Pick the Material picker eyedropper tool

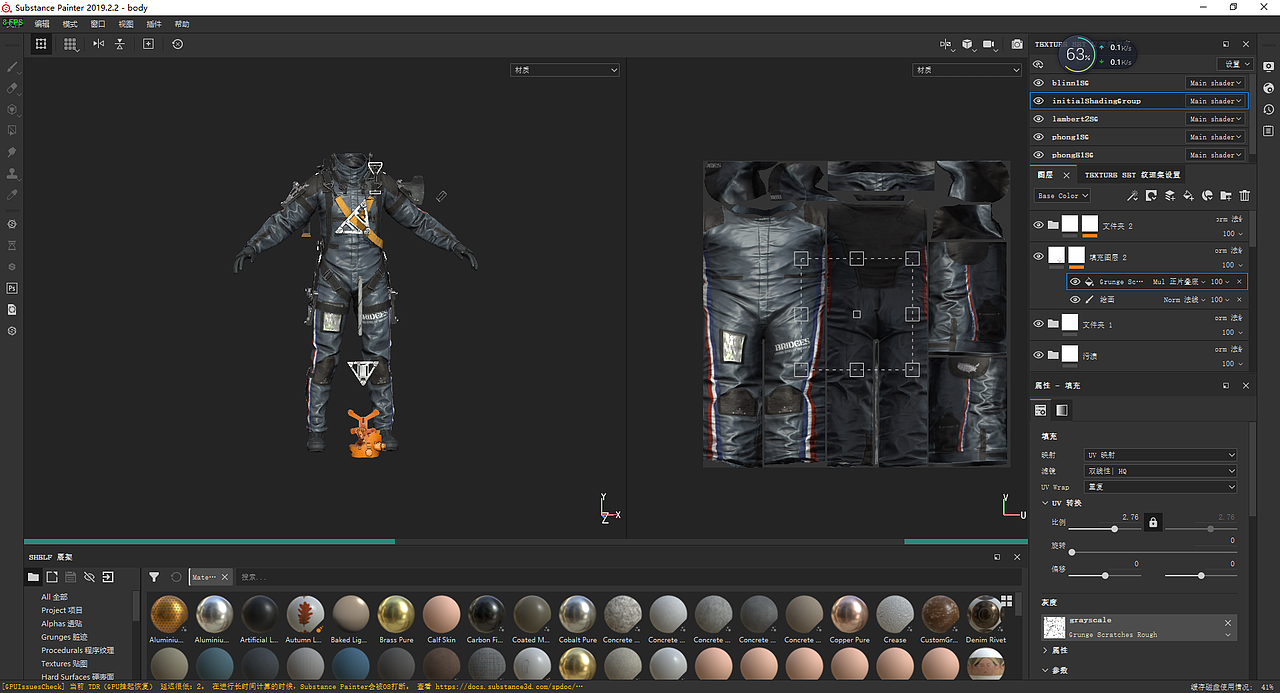point(12,194)
